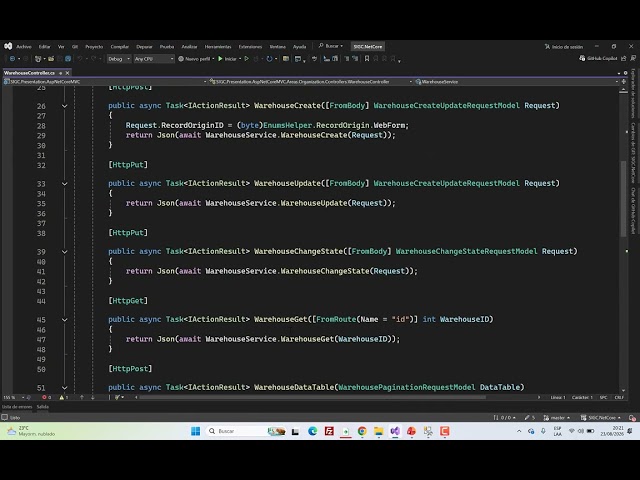Click the Buscar search box in title bar
Image resolution: width=640 pixels, height=480 pixels.
click(331, 46)
